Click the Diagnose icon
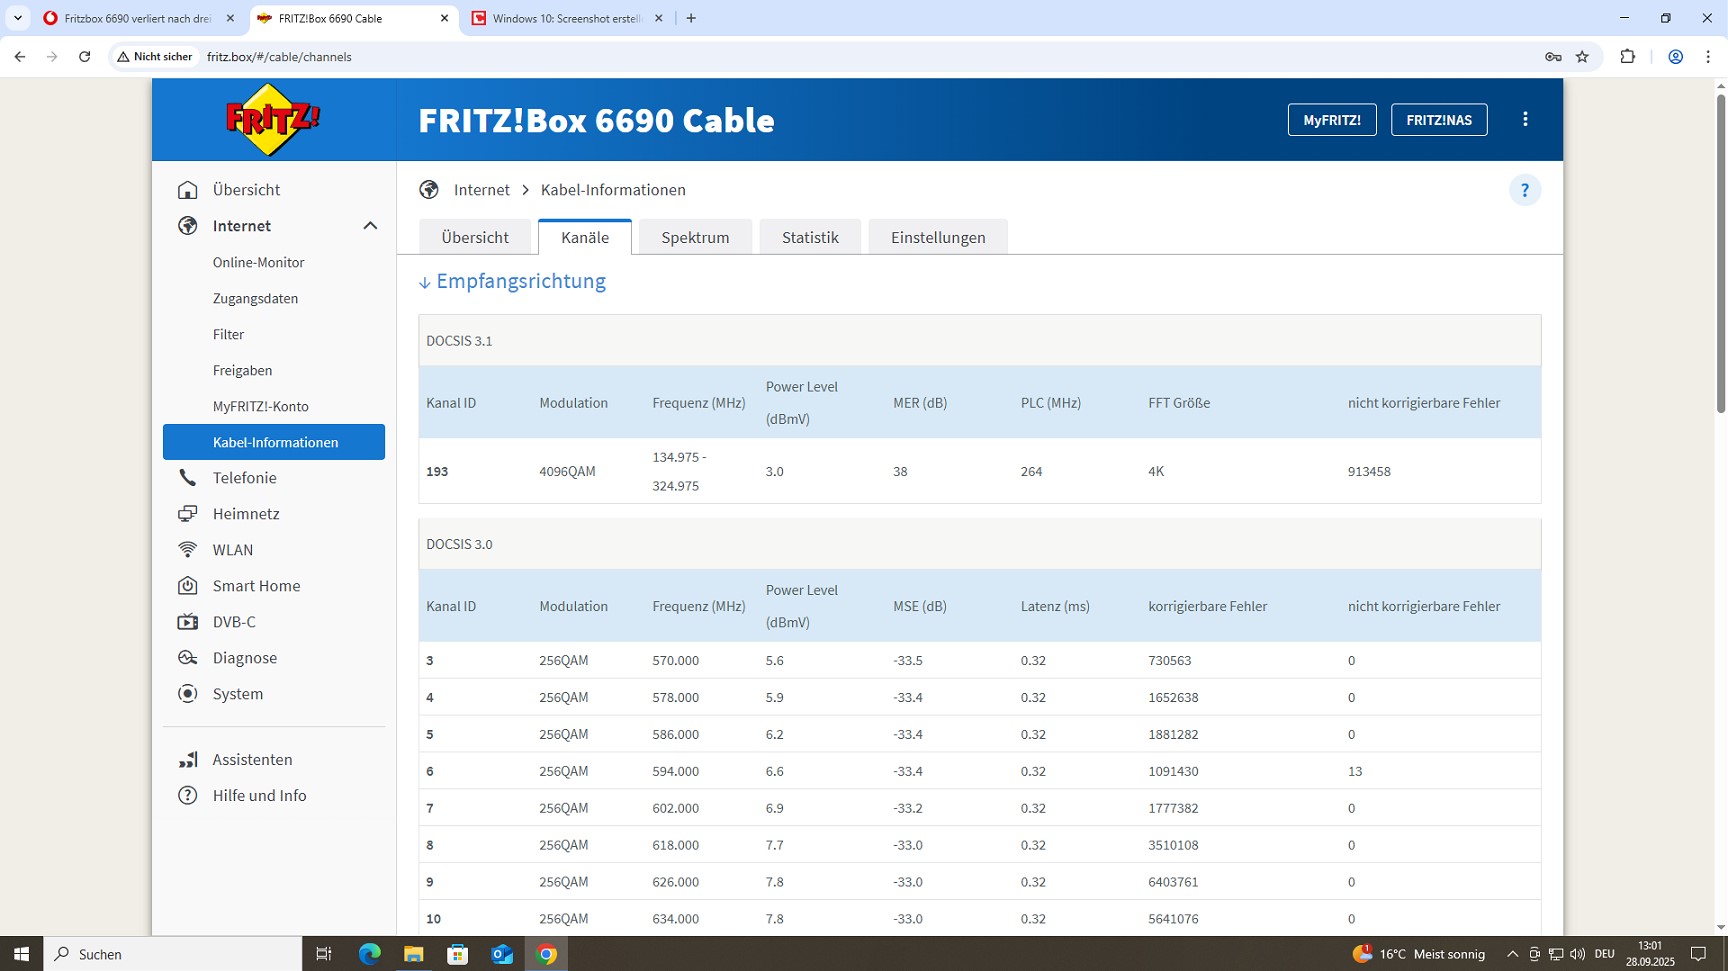The width and height of the screenshot is (1728, 971). (187, 658)
